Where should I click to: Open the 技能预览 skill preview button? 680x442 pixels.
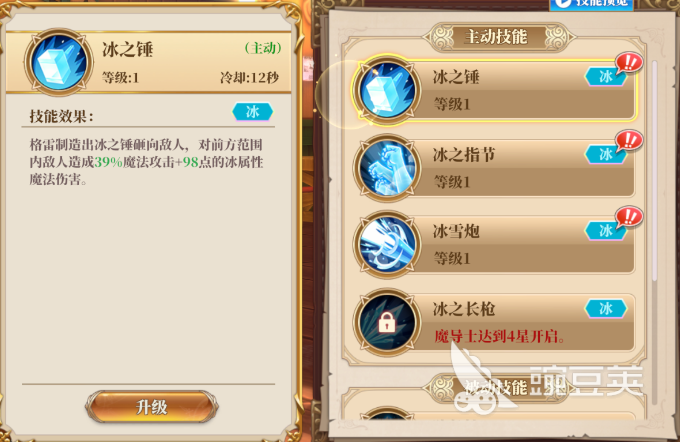point(592,4)
